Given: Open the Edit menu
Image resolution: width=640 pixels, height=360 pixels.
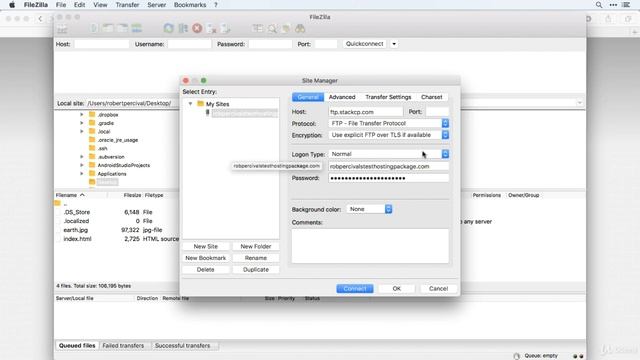Looking at the screenshot, I should click(x=80, y=5).
